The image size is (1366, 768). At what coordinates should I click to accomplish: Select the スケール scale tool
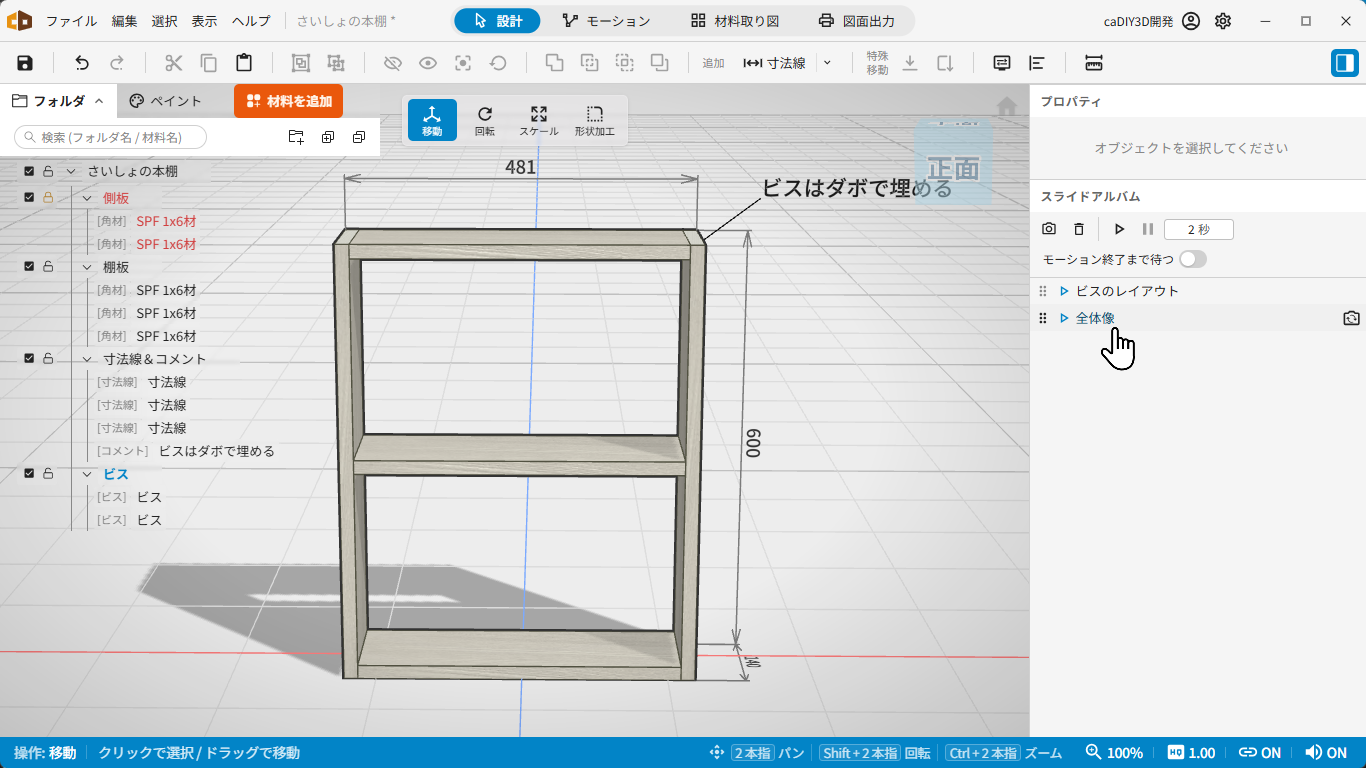[539, 120]
